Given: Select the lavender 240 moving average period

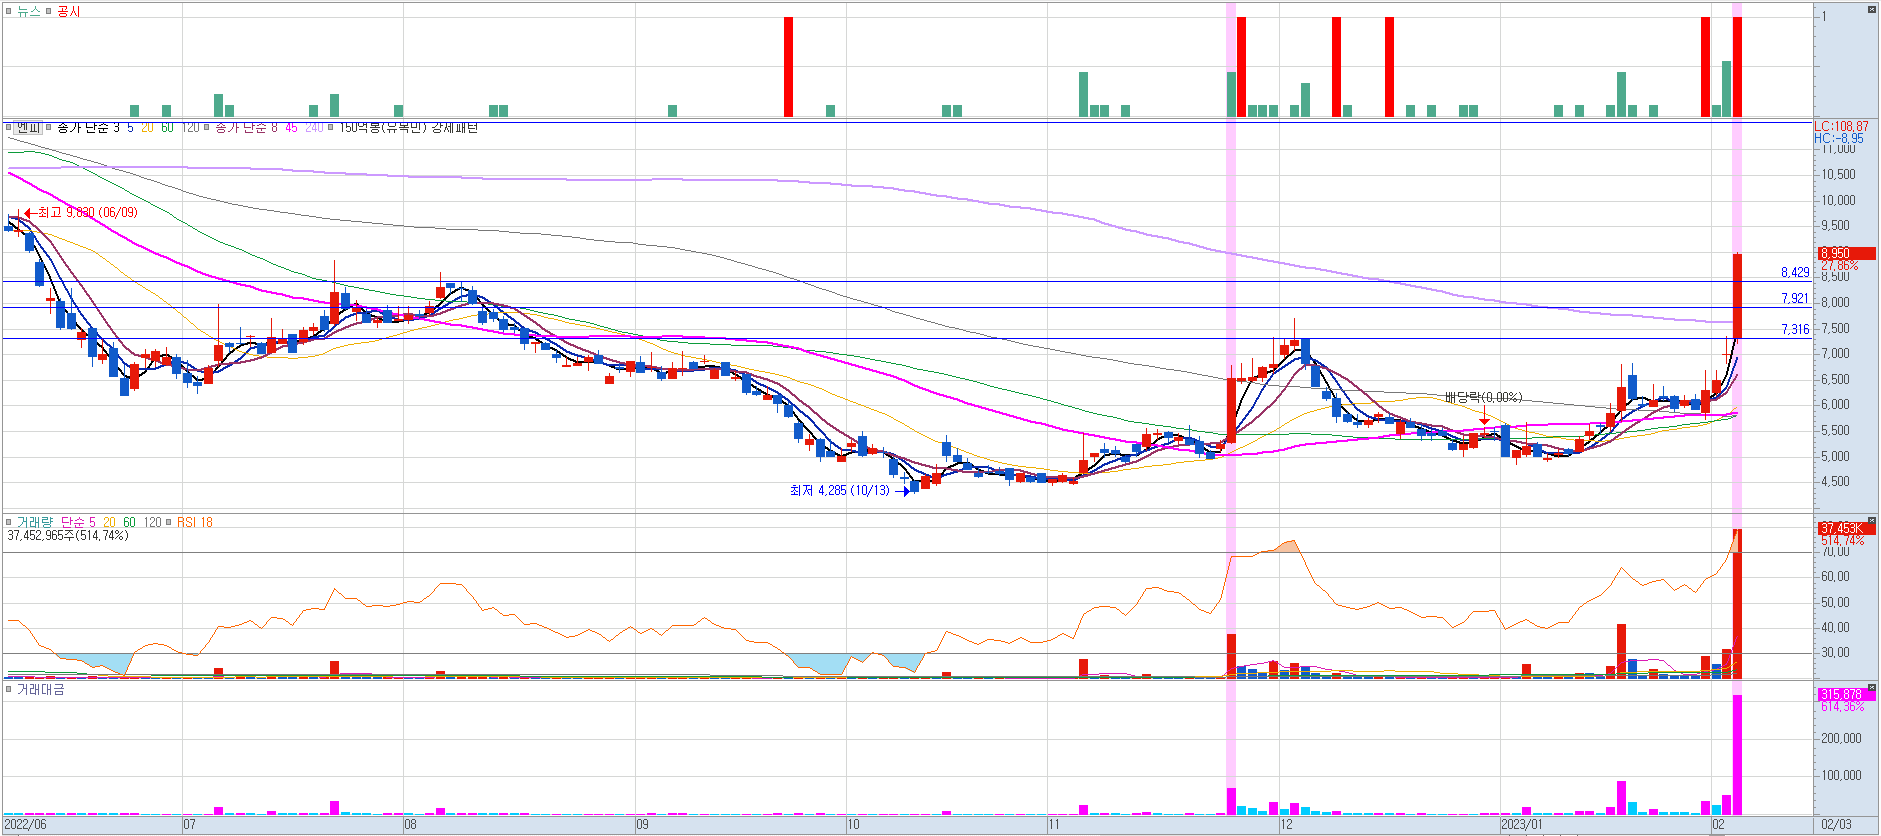Looking at the screenshot, I should [314, 127].
